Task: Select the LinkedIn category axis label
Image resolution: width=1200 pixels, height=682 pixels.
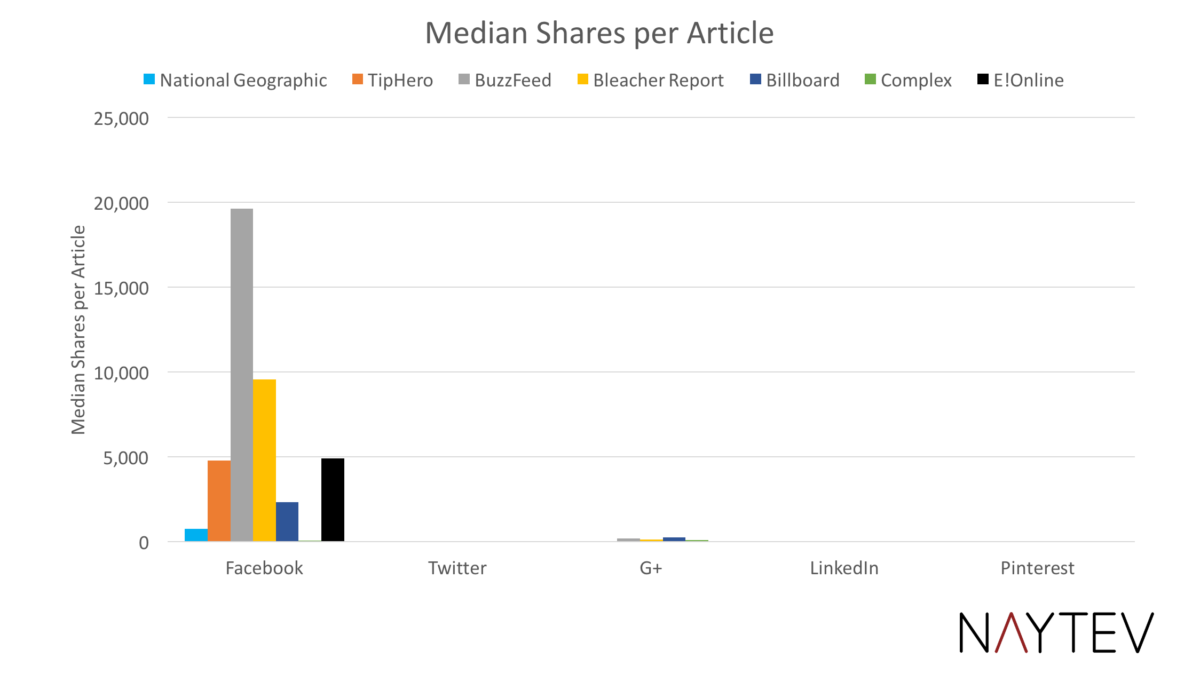Action: [844, 568]
